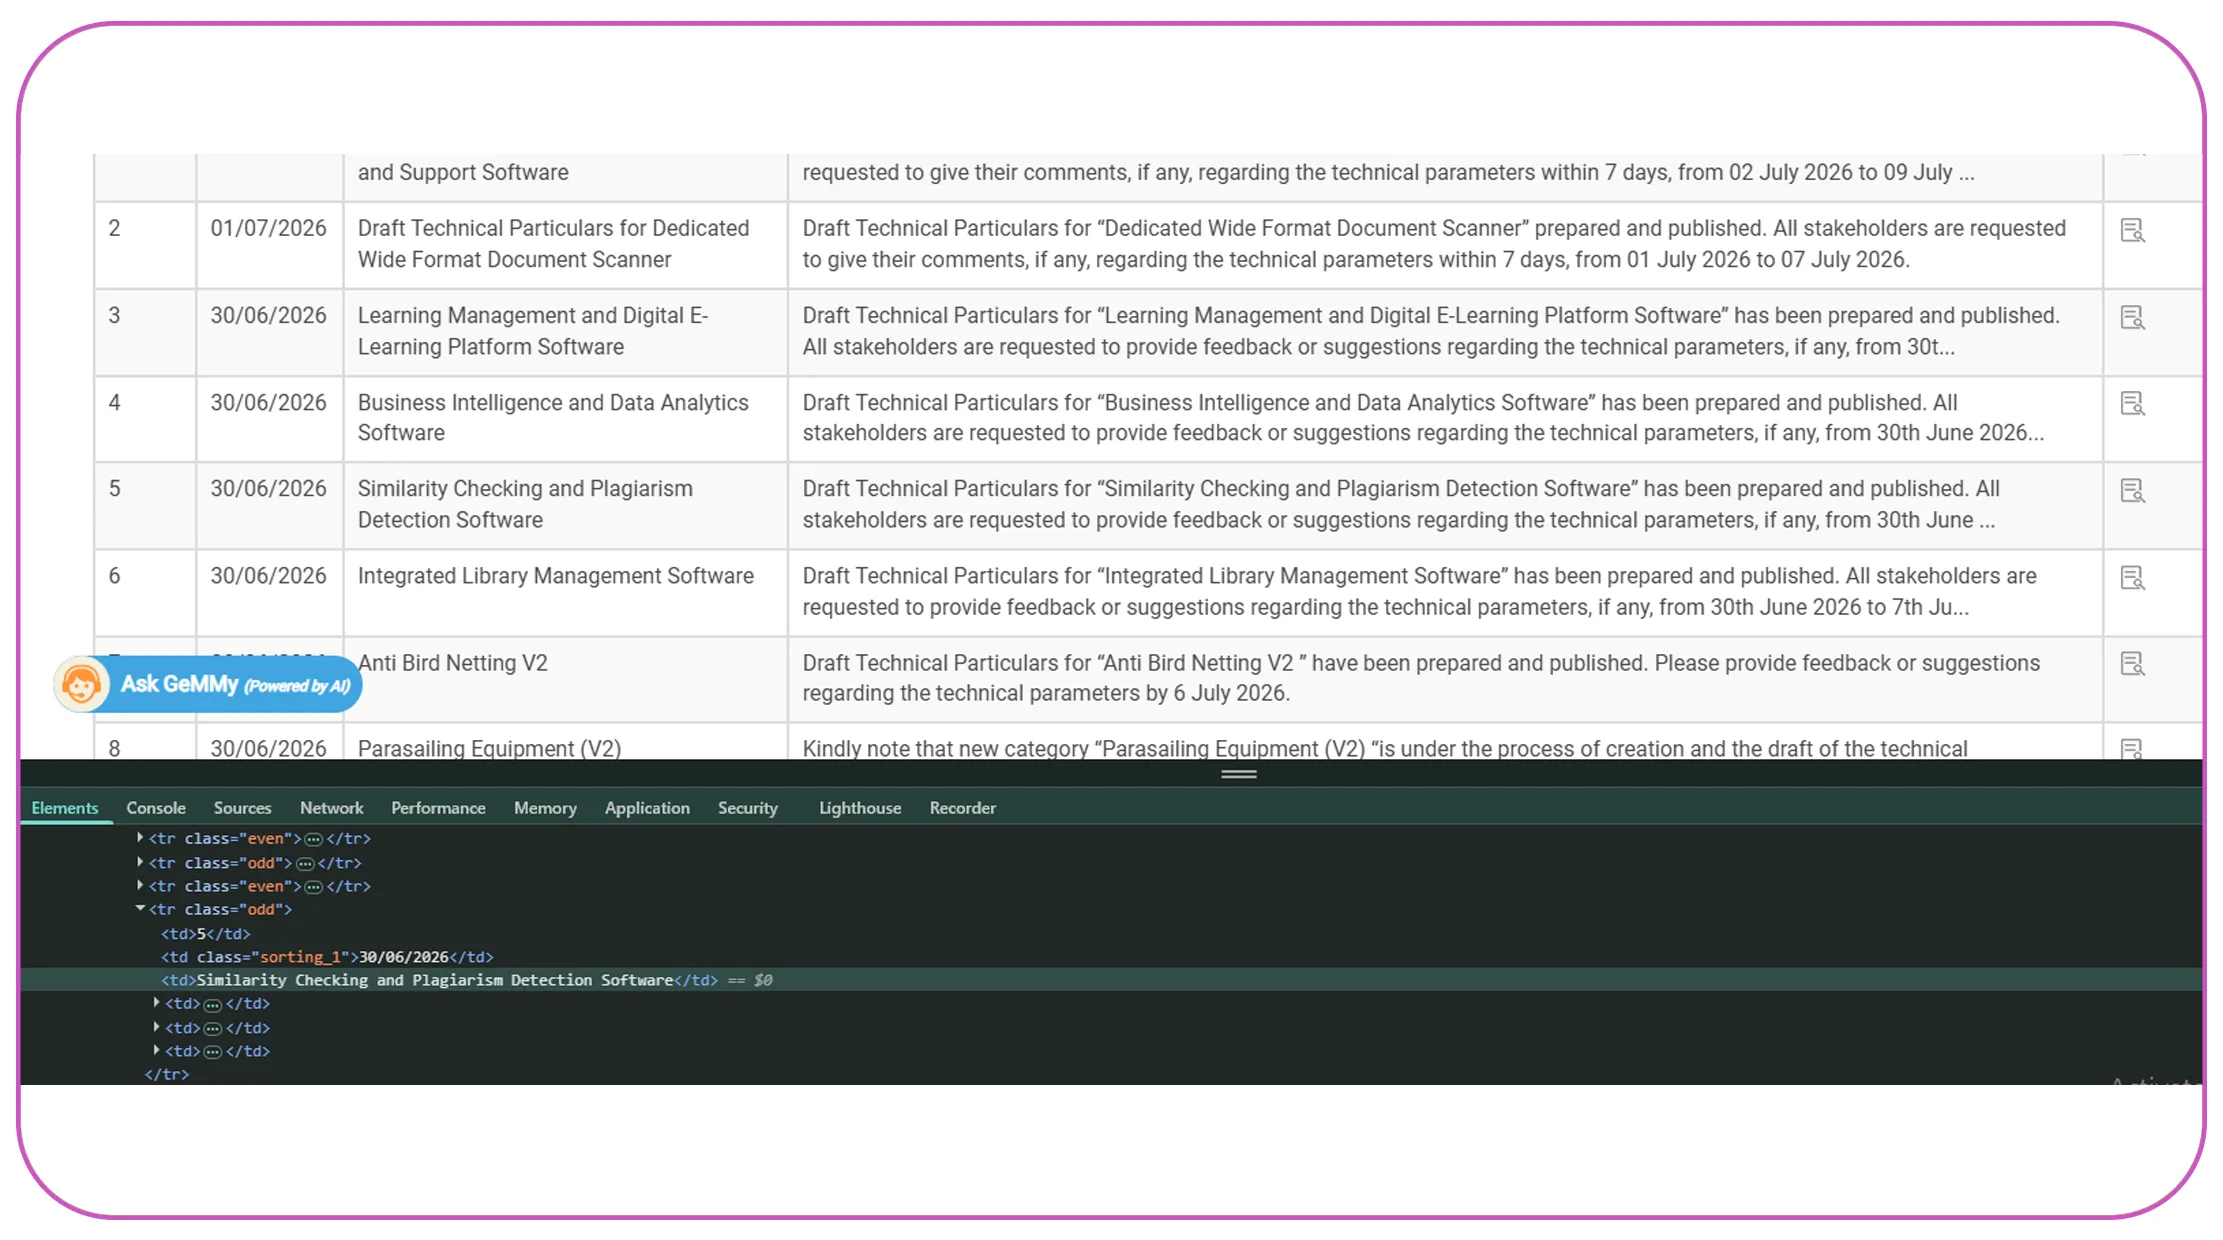The image size is (2223, 1240).
Task: Select the td 5 element line
Action: pos(206,934)
